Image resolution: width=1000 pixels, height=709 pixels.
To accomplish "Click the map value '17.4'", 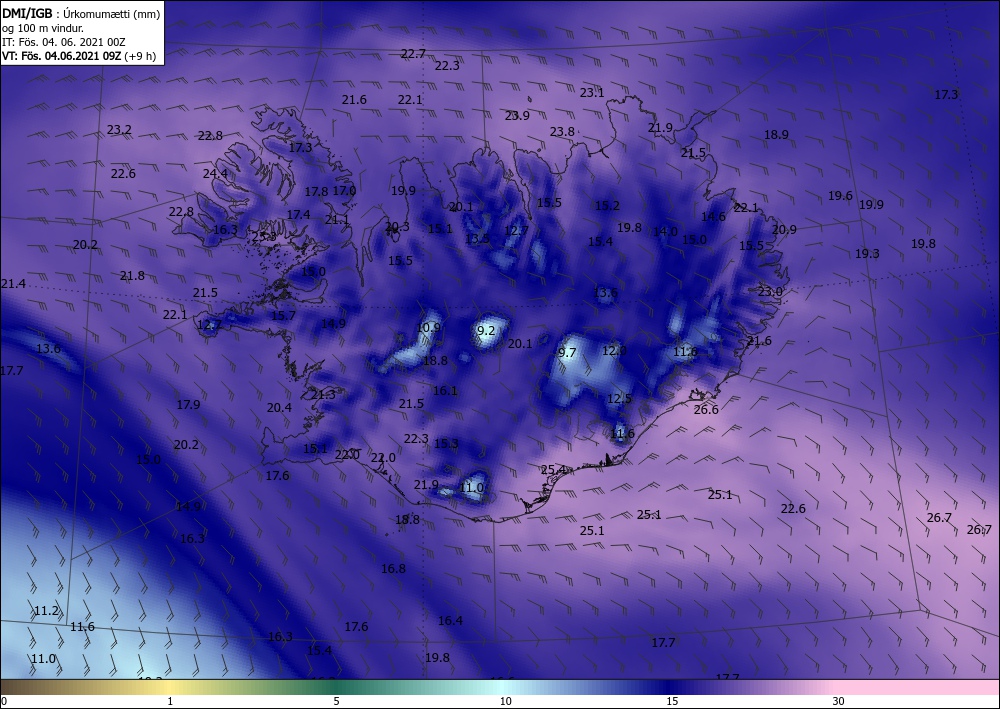I will (x=298, y=214).
